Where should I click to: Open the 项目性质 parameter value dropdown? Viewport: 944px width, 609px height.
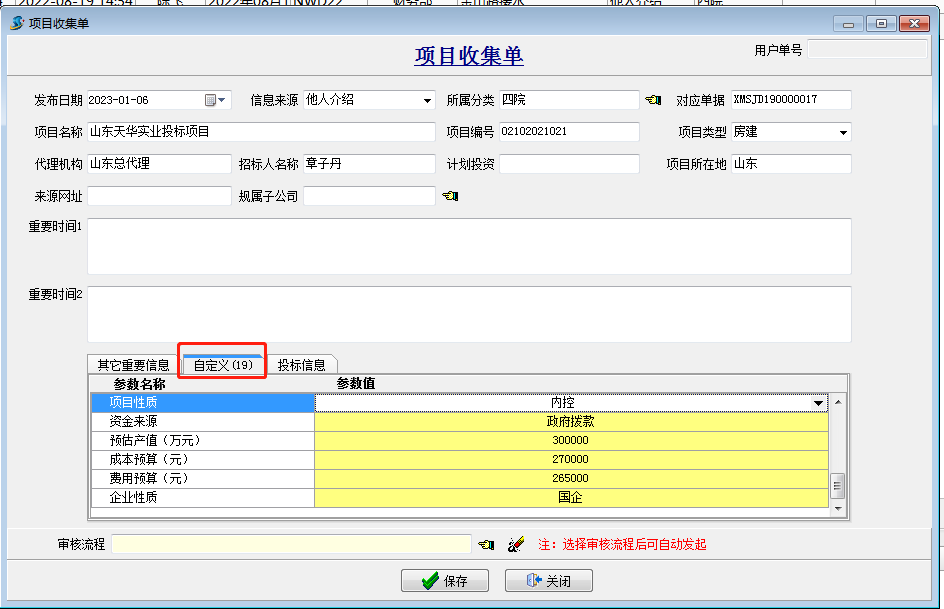pos(819,403)
